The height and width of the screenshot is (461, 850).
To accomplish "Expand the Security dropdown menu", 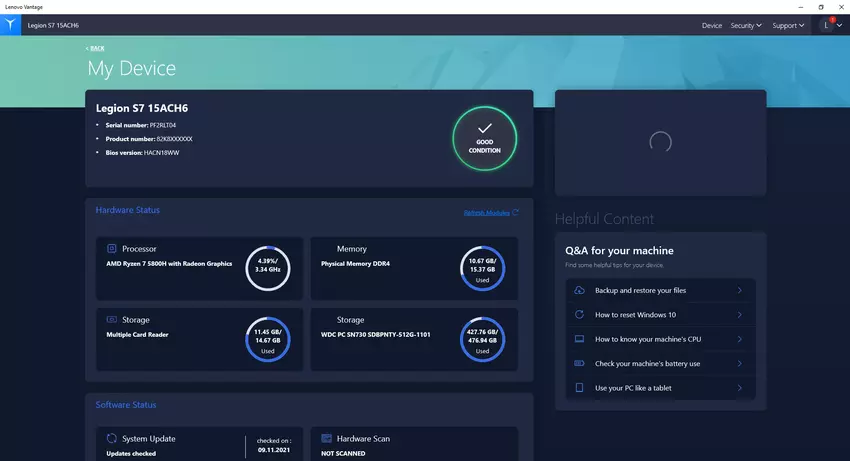I will [x=746, y=25].
